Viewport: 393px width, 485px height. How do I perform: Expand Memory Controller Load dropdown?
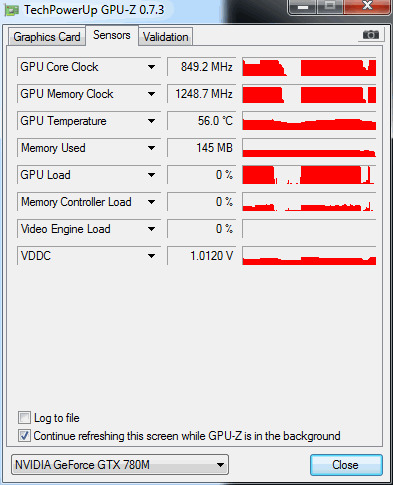(151, 202)
